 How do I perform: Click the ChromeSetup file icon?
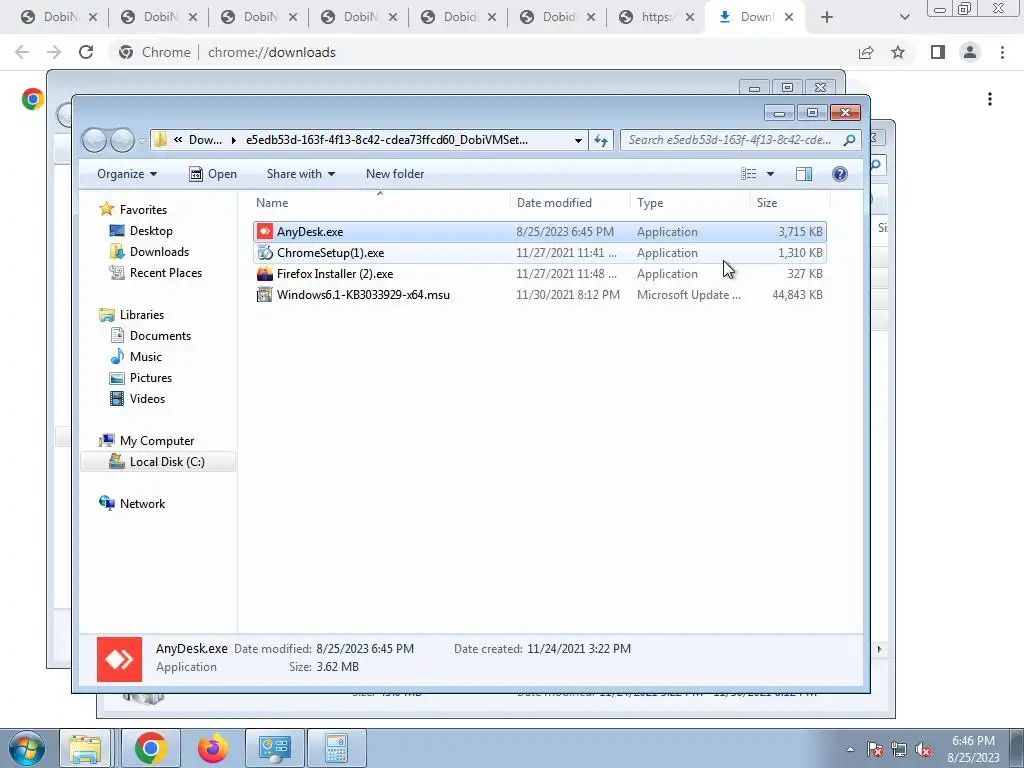point(264,253)
